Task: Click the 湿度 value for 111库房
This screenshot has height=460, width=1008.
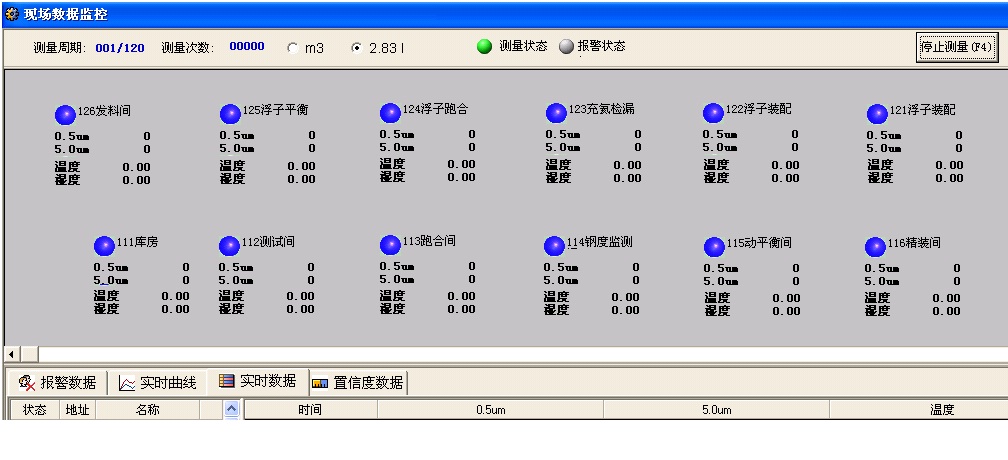Action: tap(175, 309)
